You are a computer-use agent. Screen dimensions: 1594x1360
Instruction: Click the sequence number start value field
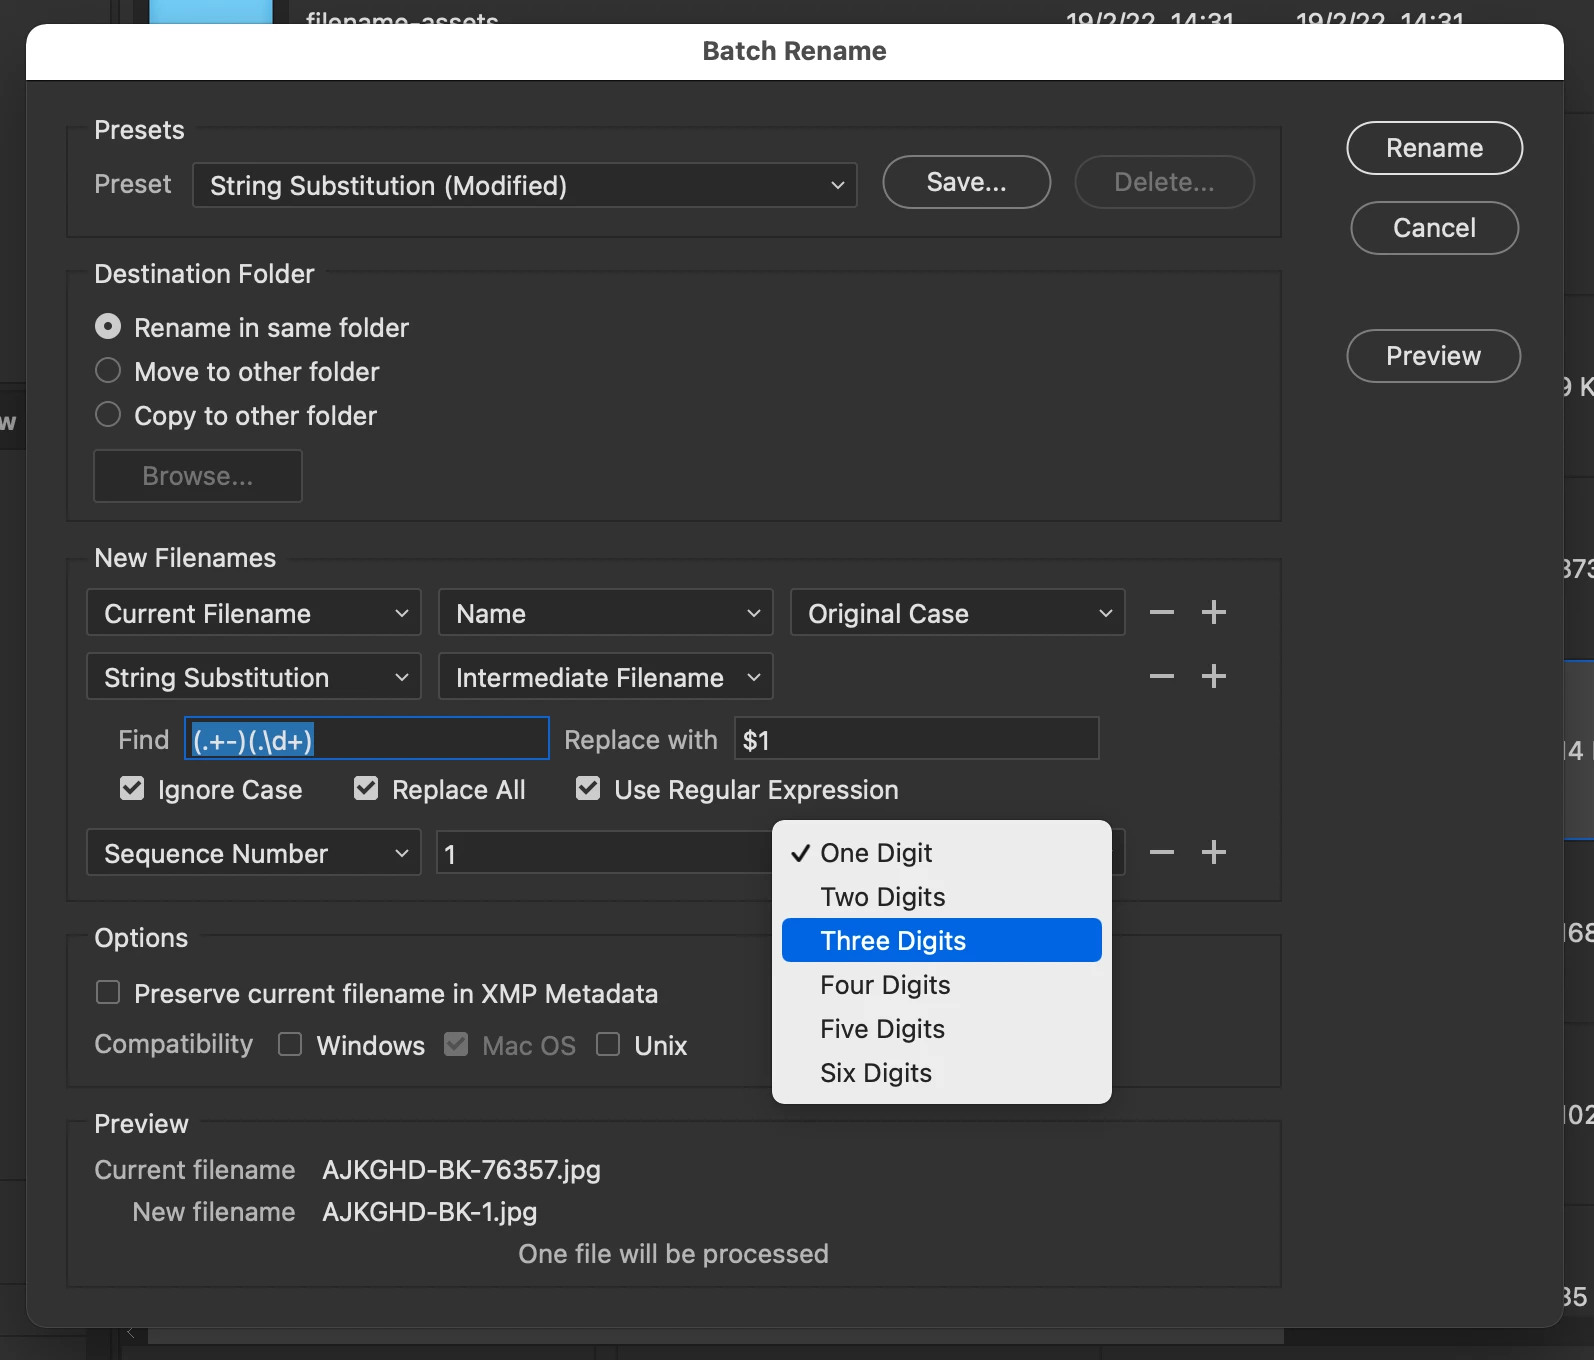[x=604, y=853]
